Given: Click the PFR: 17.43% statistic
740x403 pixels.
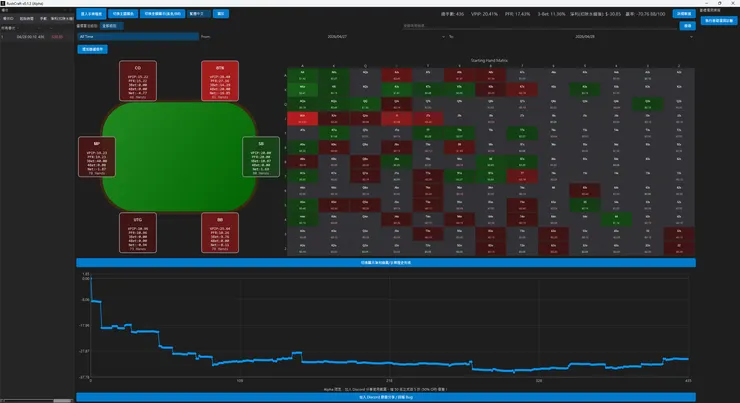Looking at the screenshot, I should tap(517, 14).
